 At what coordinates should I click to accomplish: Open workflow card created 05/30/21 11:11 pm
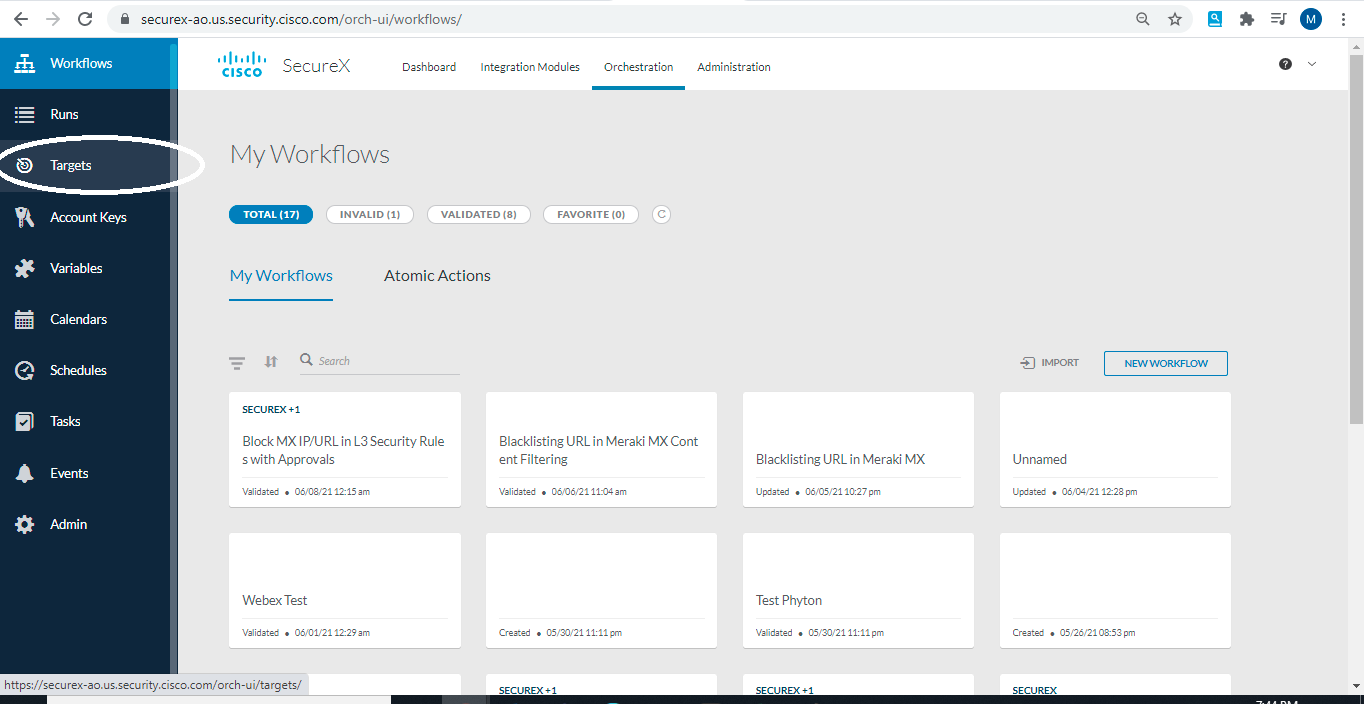coord(601,590)
